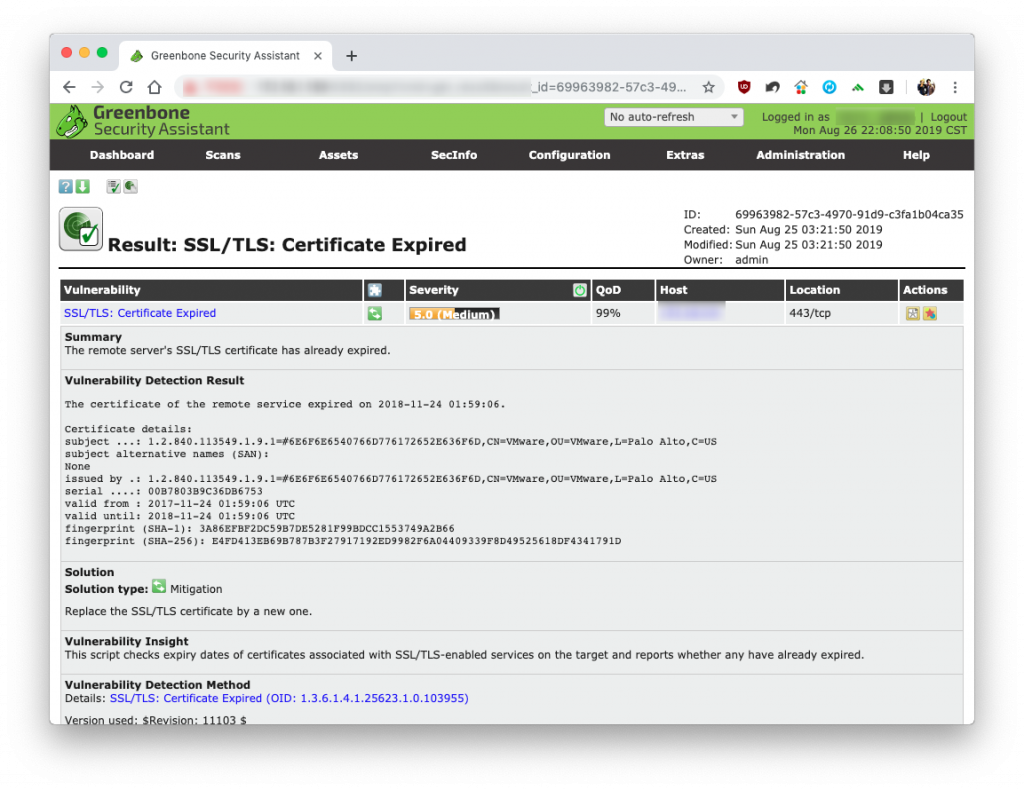The image size is (1024, 790).
Task: Click the Logout link
Action: pos(948,117)
